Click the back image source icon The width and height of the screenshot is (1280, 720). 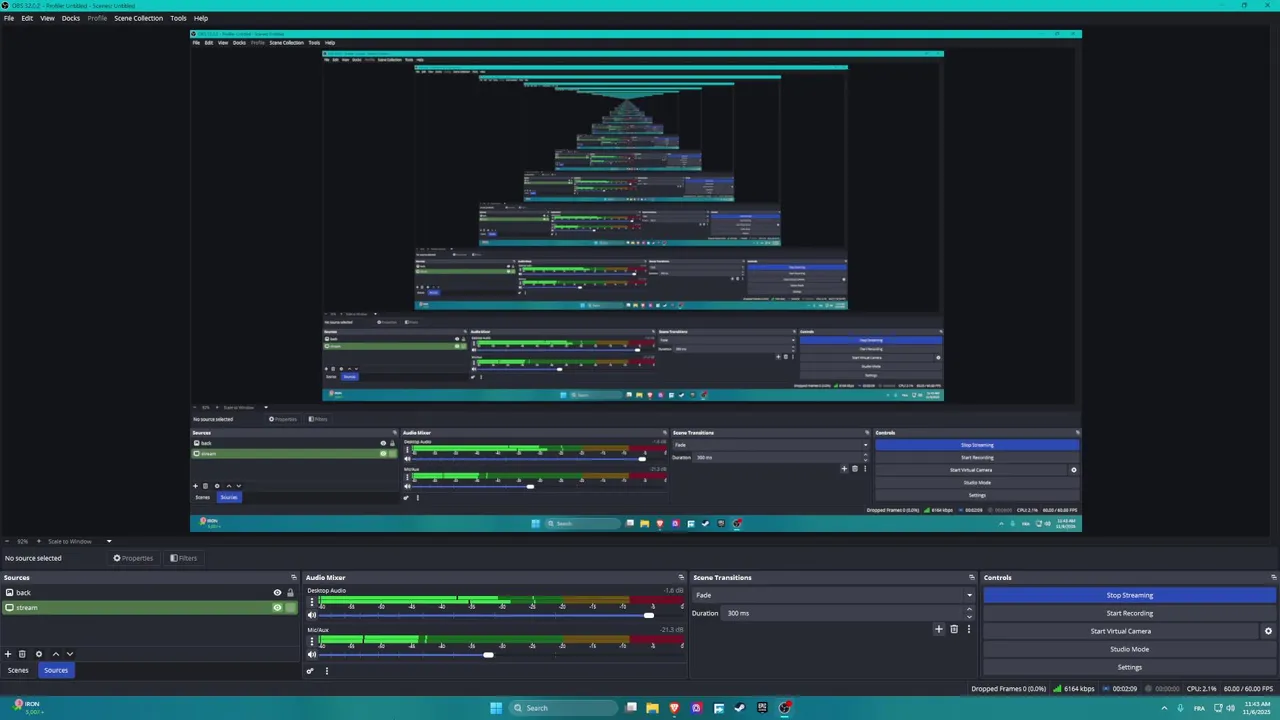[9, 593]
